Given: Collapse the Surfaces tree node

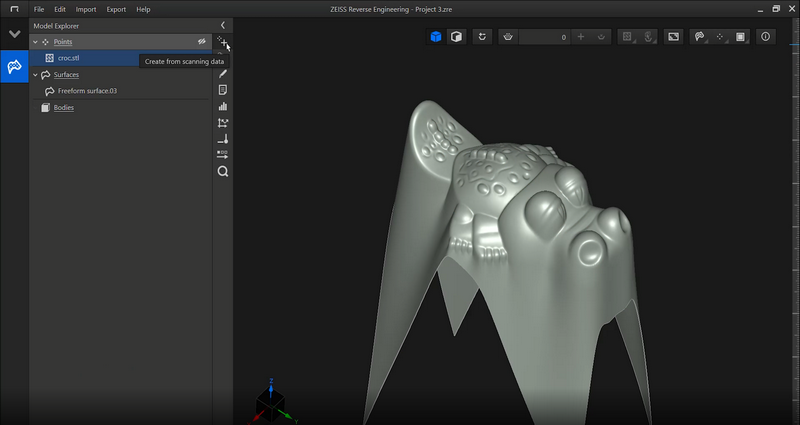Looking at the screenshot, I should (x=35, y=75).
